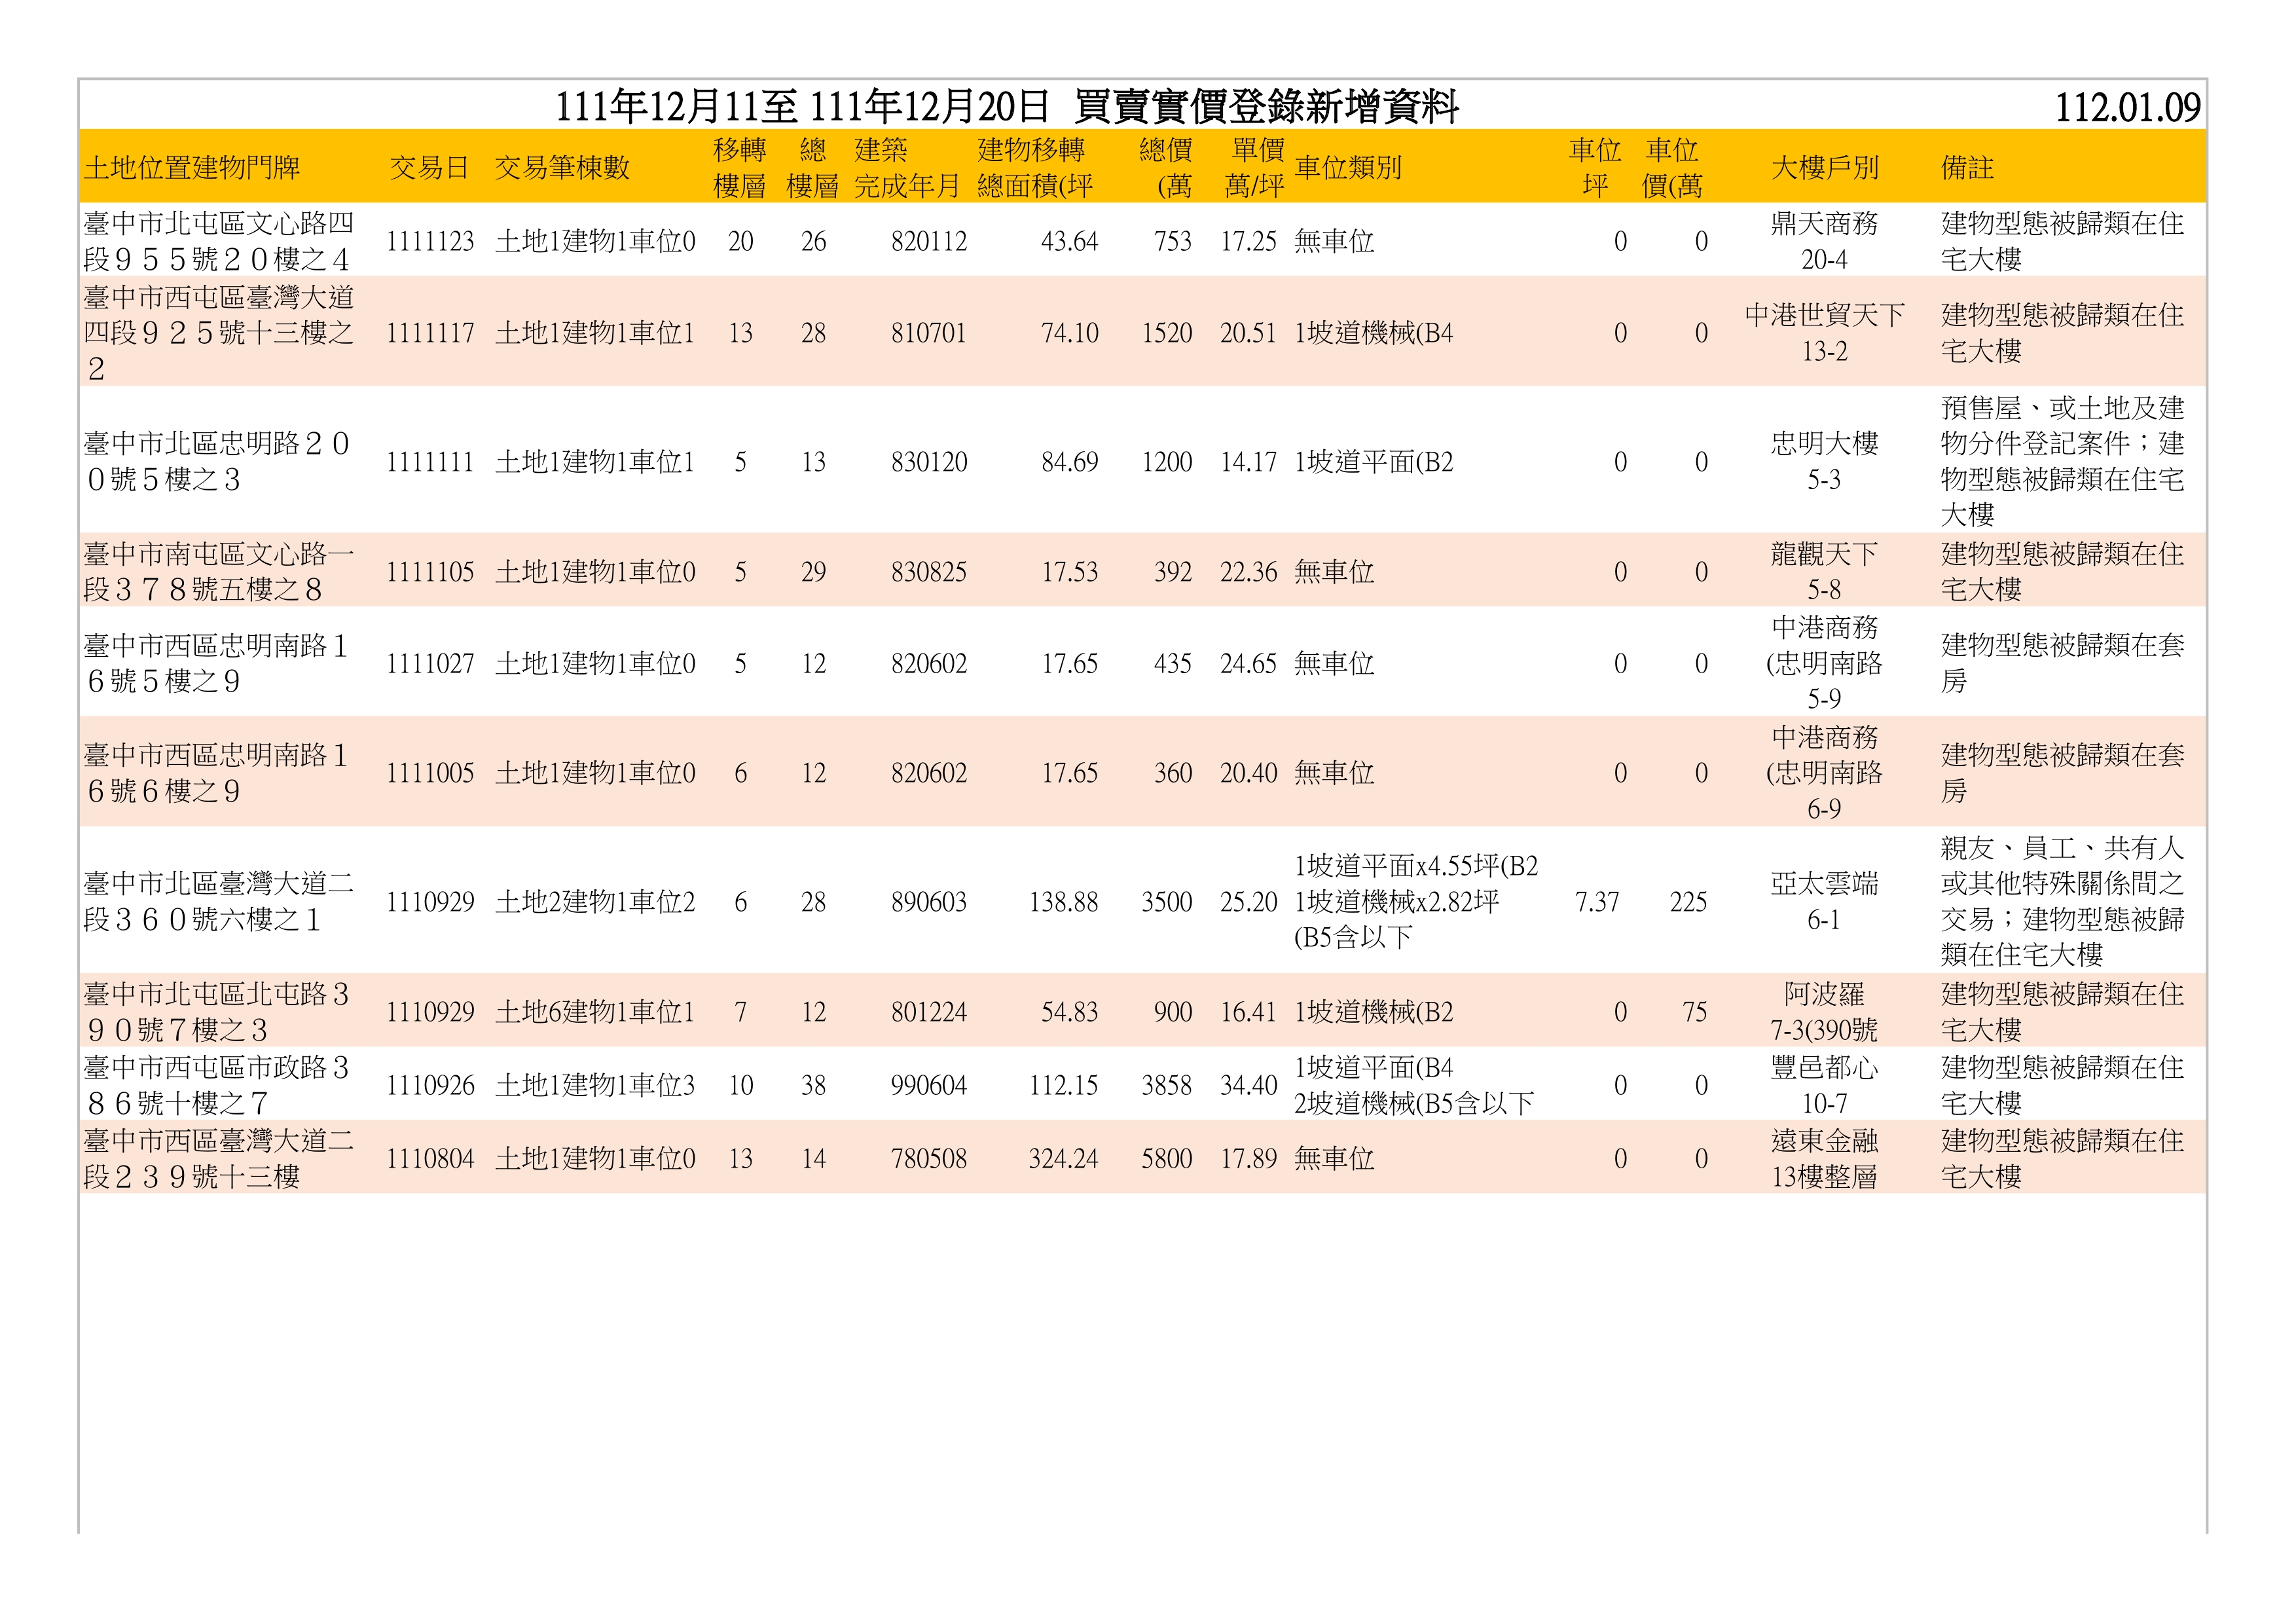Click the title 買賣實價登錄新增資料
This screenshot has height=1624, width=2296.
[1266, 107]
